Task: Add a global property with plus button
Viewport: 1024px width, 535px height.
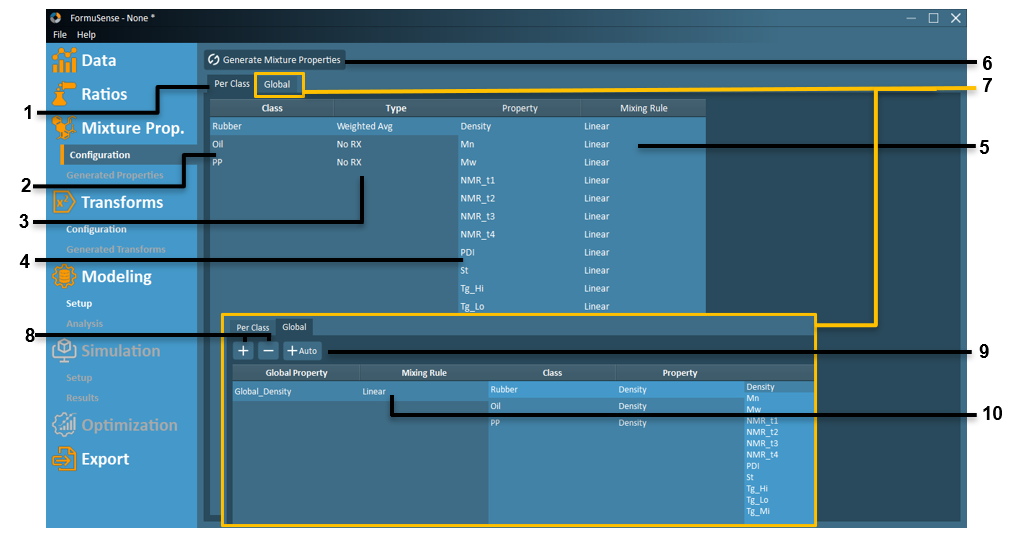Action: click(x=243, y=351)
